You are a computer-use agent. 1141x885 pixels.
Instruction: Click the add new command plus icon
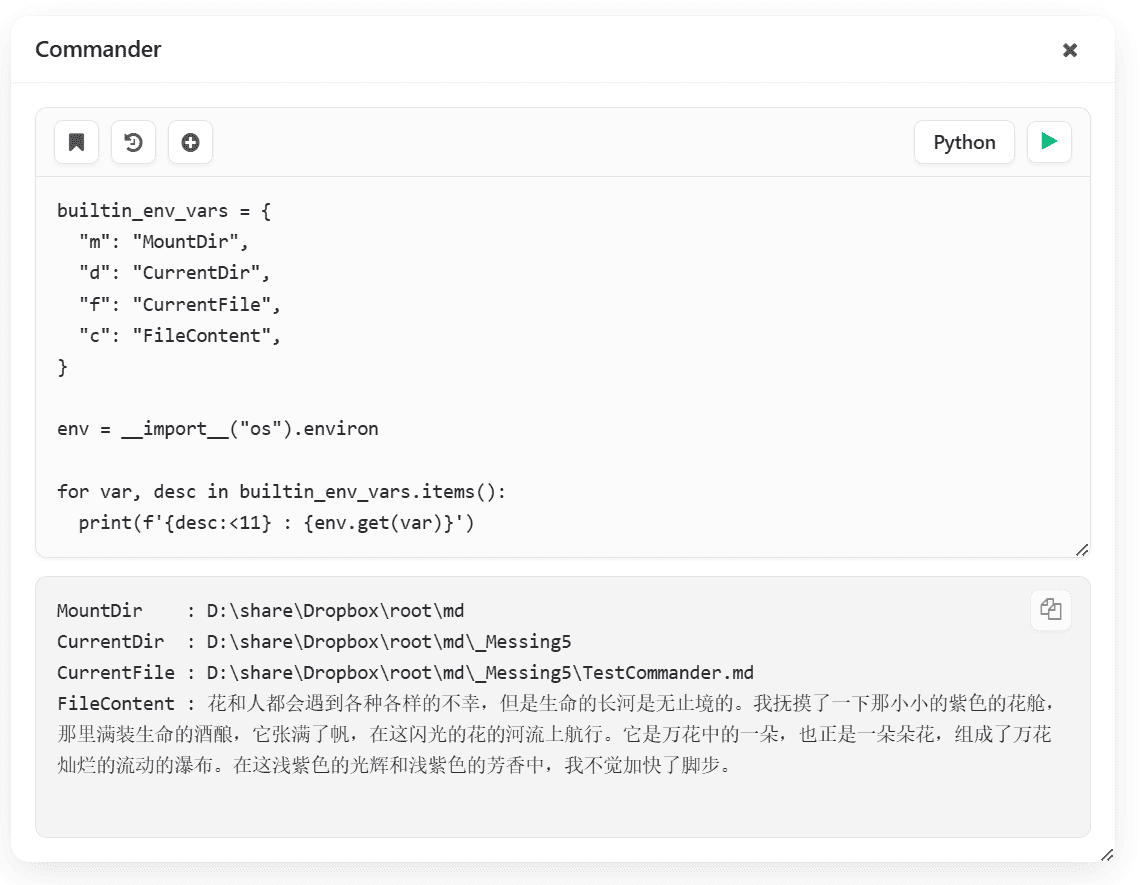(x=191, y=142)
